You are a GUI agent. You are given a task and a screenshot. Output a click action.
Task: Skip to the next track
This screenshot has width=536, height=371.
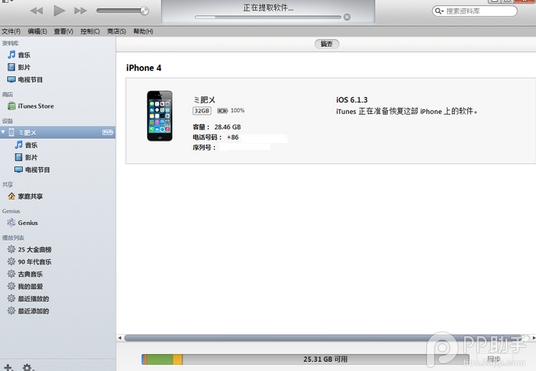80,11
